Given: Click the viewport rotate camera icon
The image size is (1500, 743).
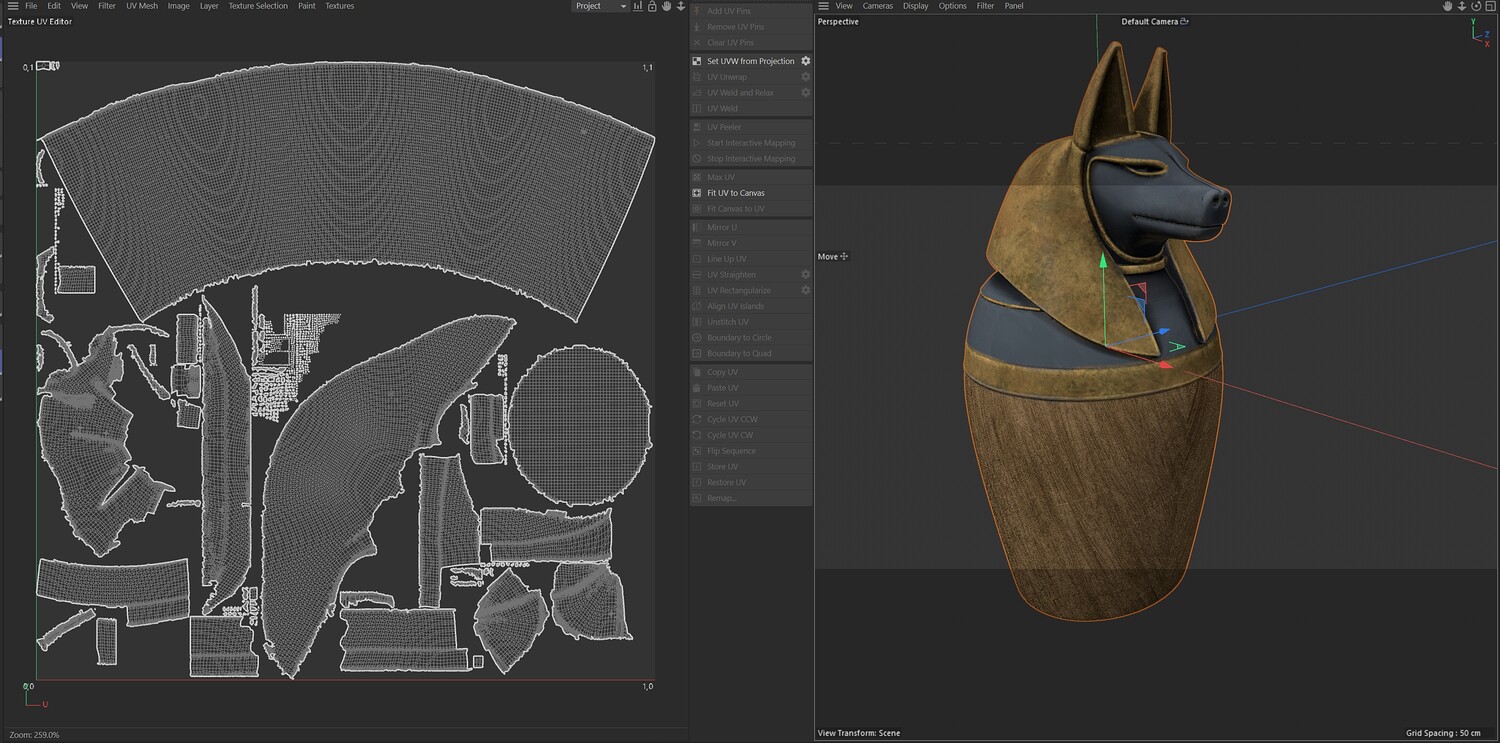Looking at the screenshot, I should pyautogui.click(x=1475, y=6).
